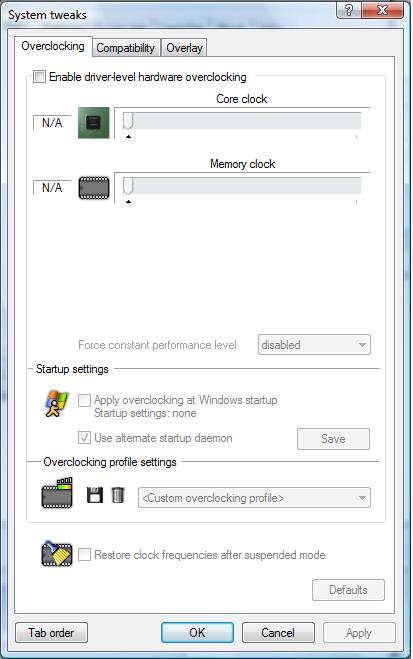Screen dimensions: 413x659
Task: Click the Tab order button
Action: coord(51,633)
